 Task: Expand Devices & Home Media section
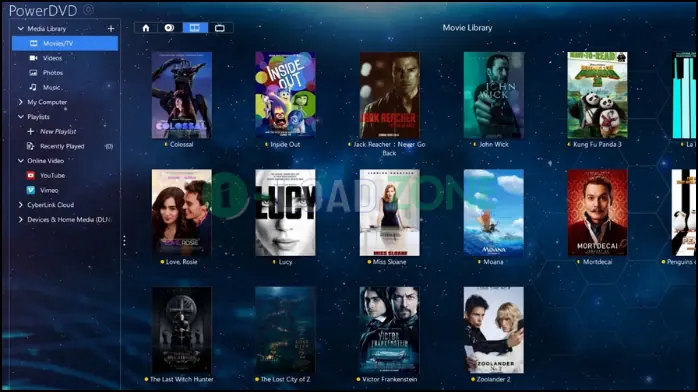tap(20, 219)
